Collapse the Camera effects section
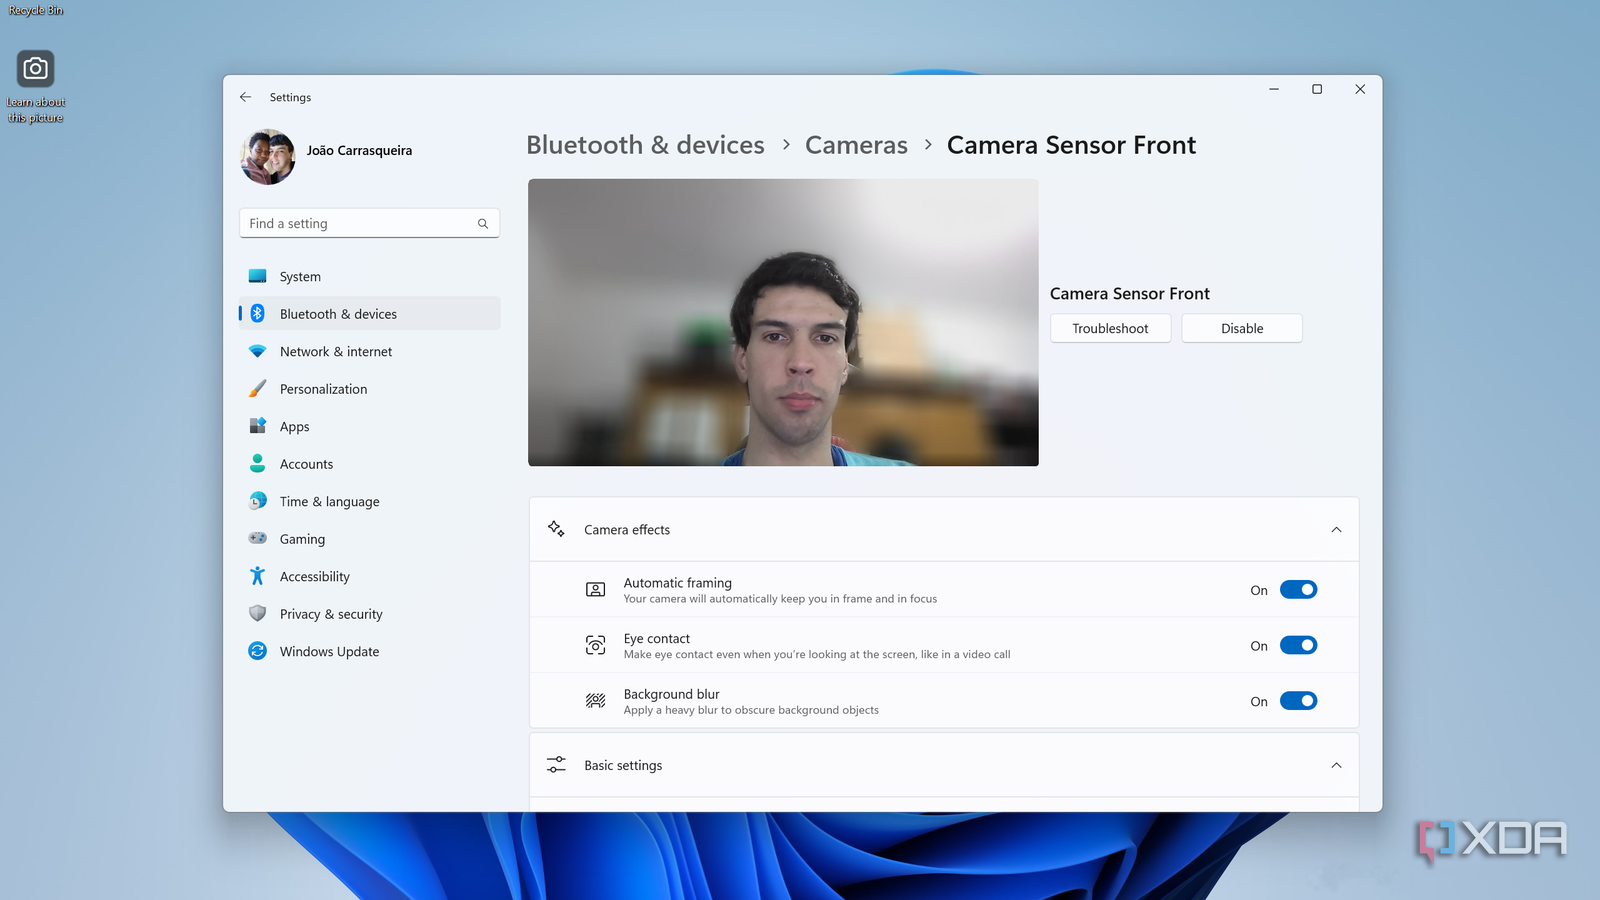Viewport: 1600px width, 900px height. pos(1336,530)
